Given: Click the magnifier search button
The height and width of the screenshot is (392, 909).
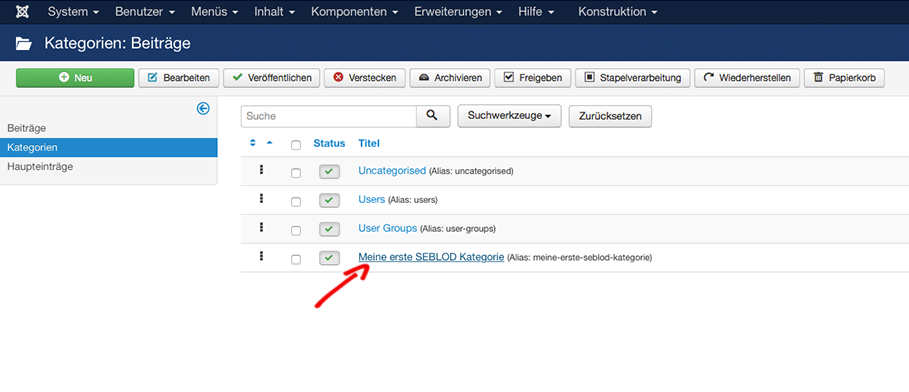Looking at the screenshot, I should point(434,116).
